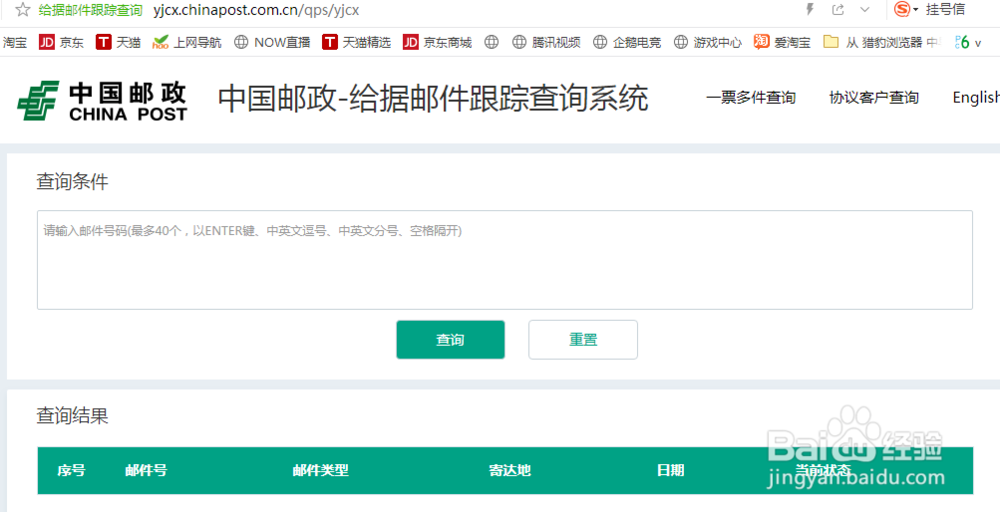Open the 腾讯视频 bookmark
This screenshot has width=1000, height=512.
[546, 43]
